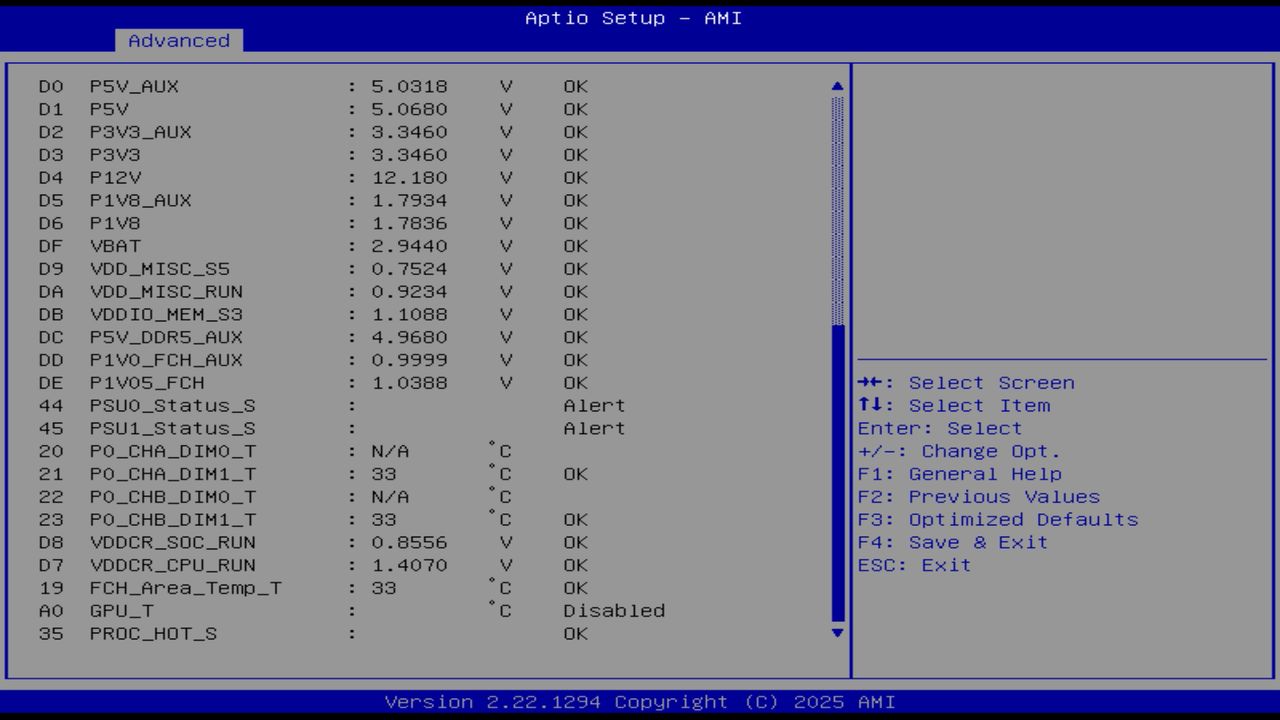This screenshot has height=720, width=1280.
Task: Select the P5V voltage reading
Action: pyautogui.click(x=300, y=109)
